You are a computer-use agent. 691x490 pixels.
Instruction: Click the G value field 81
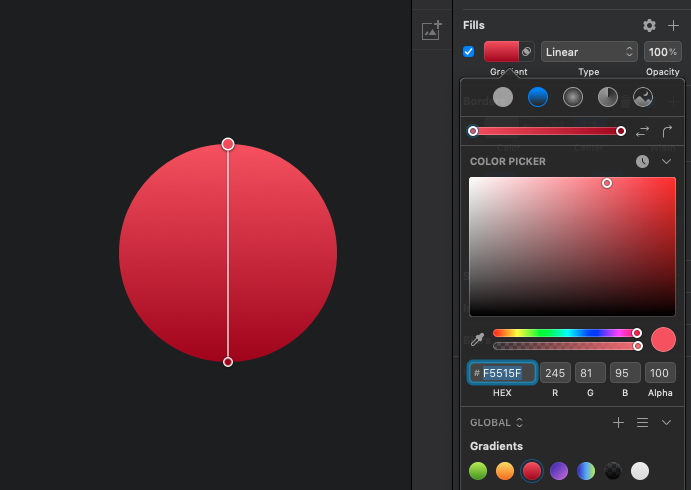click(x=590, y=373)
